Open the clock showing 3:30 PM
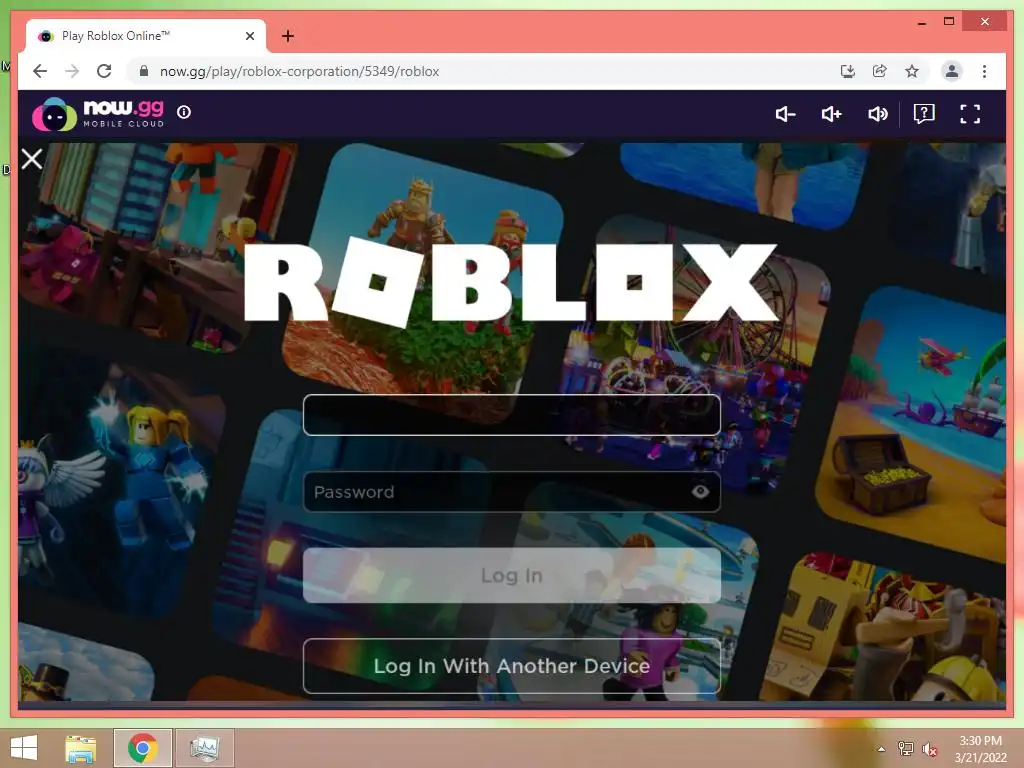The width and height of the screenshot is (1024, 768). point(980,748)
